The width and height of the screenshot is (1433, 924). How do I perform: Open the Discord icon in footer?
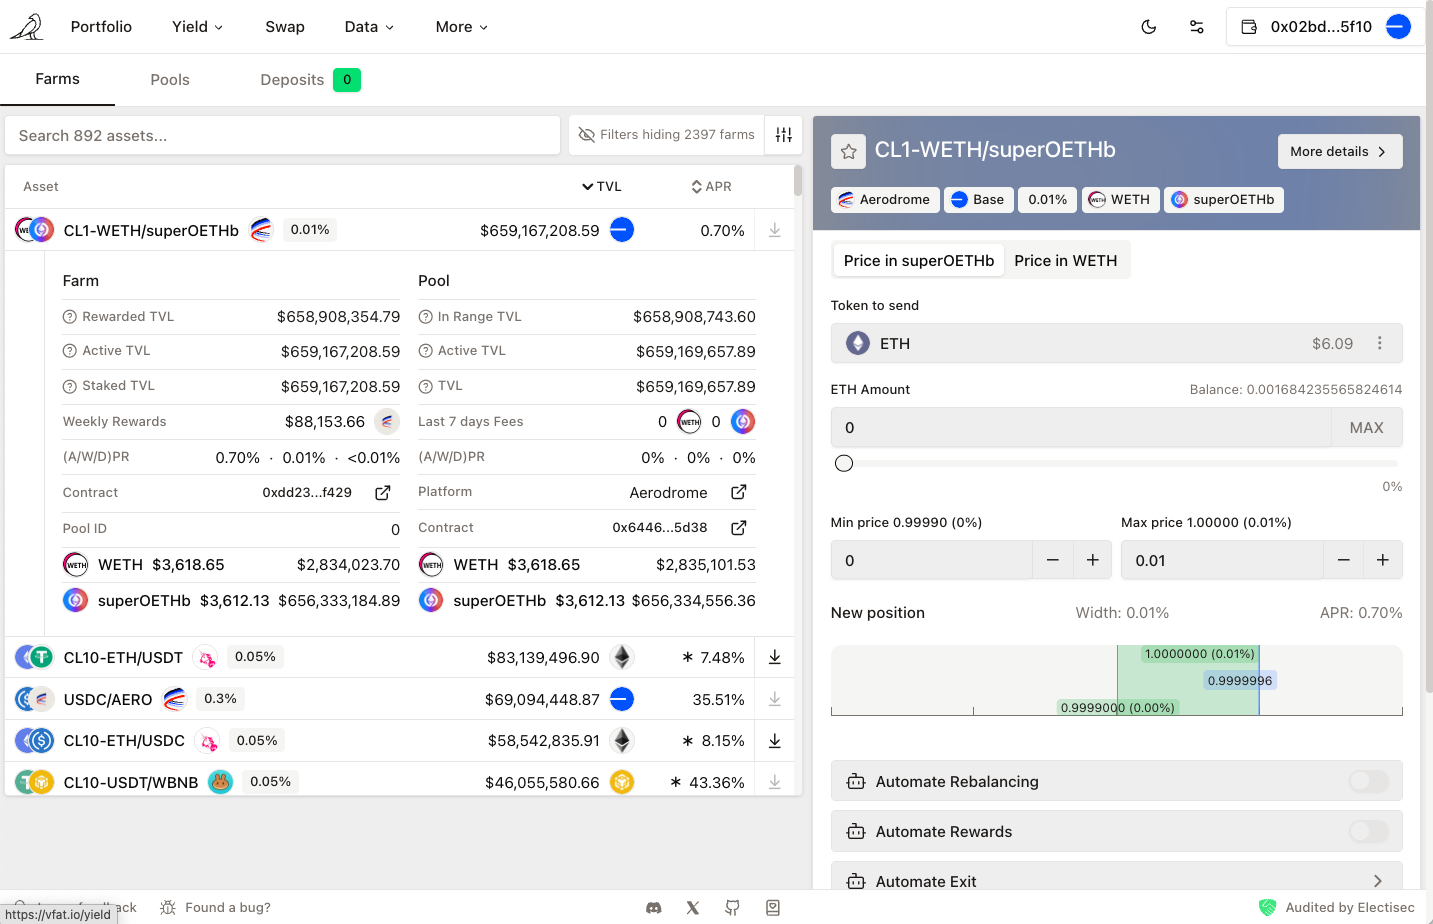pos(654,908)
